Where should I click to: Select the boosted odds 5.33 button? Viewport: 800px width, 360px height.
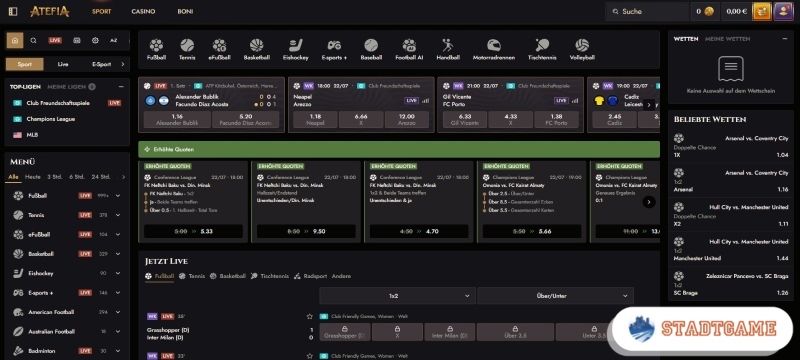[x=193, y=232]
